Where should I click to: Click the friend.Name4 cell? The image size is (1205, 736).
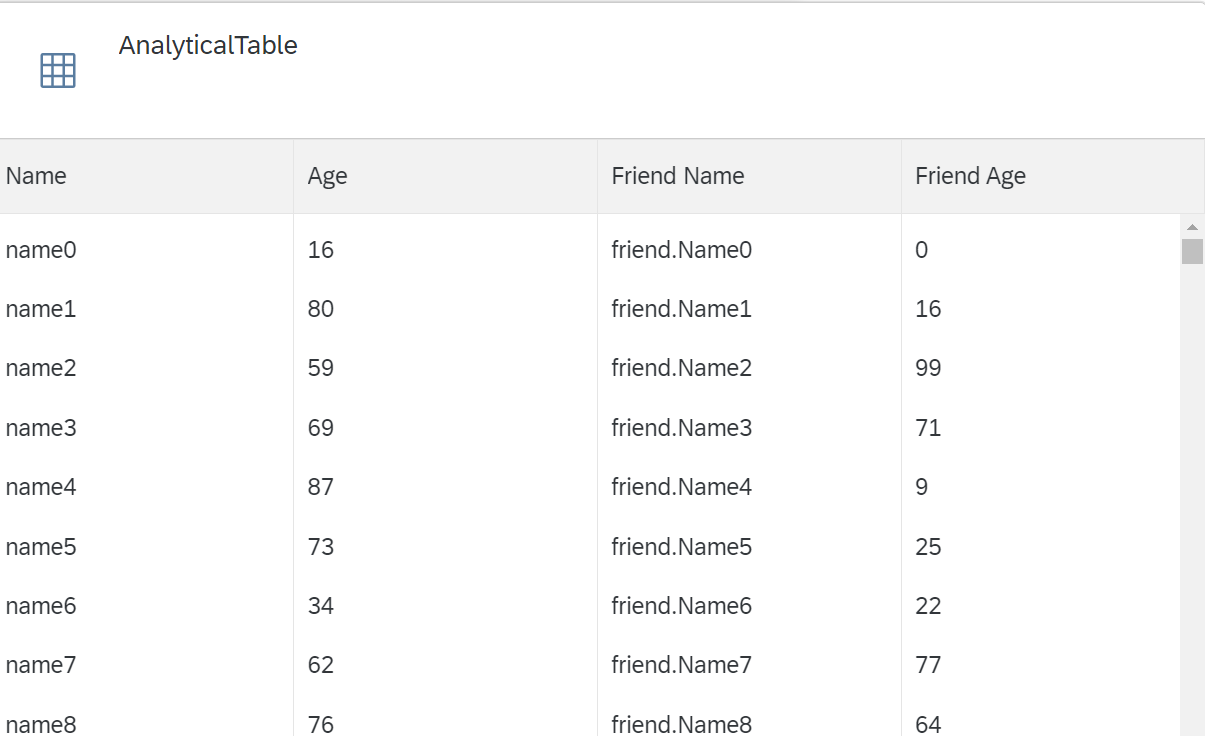coord(681,487)
